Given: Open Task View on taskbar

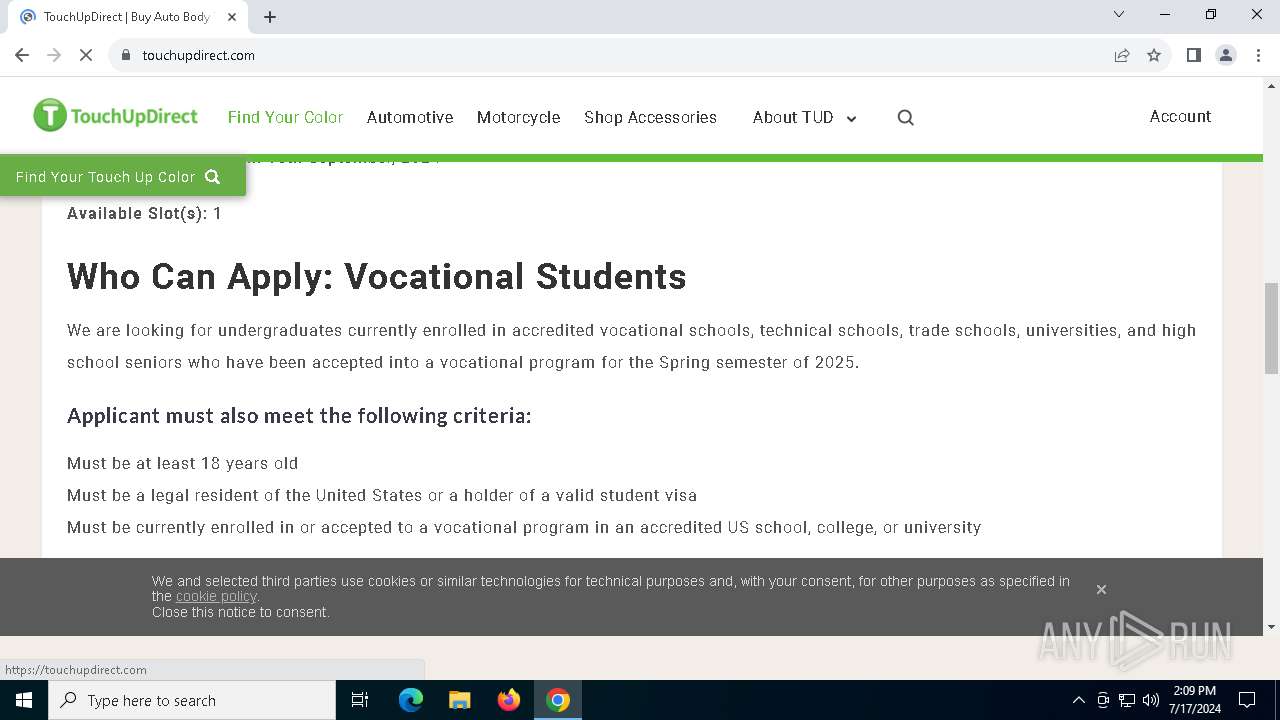Looking at the screenshot, I should click(x=360, y=700).
